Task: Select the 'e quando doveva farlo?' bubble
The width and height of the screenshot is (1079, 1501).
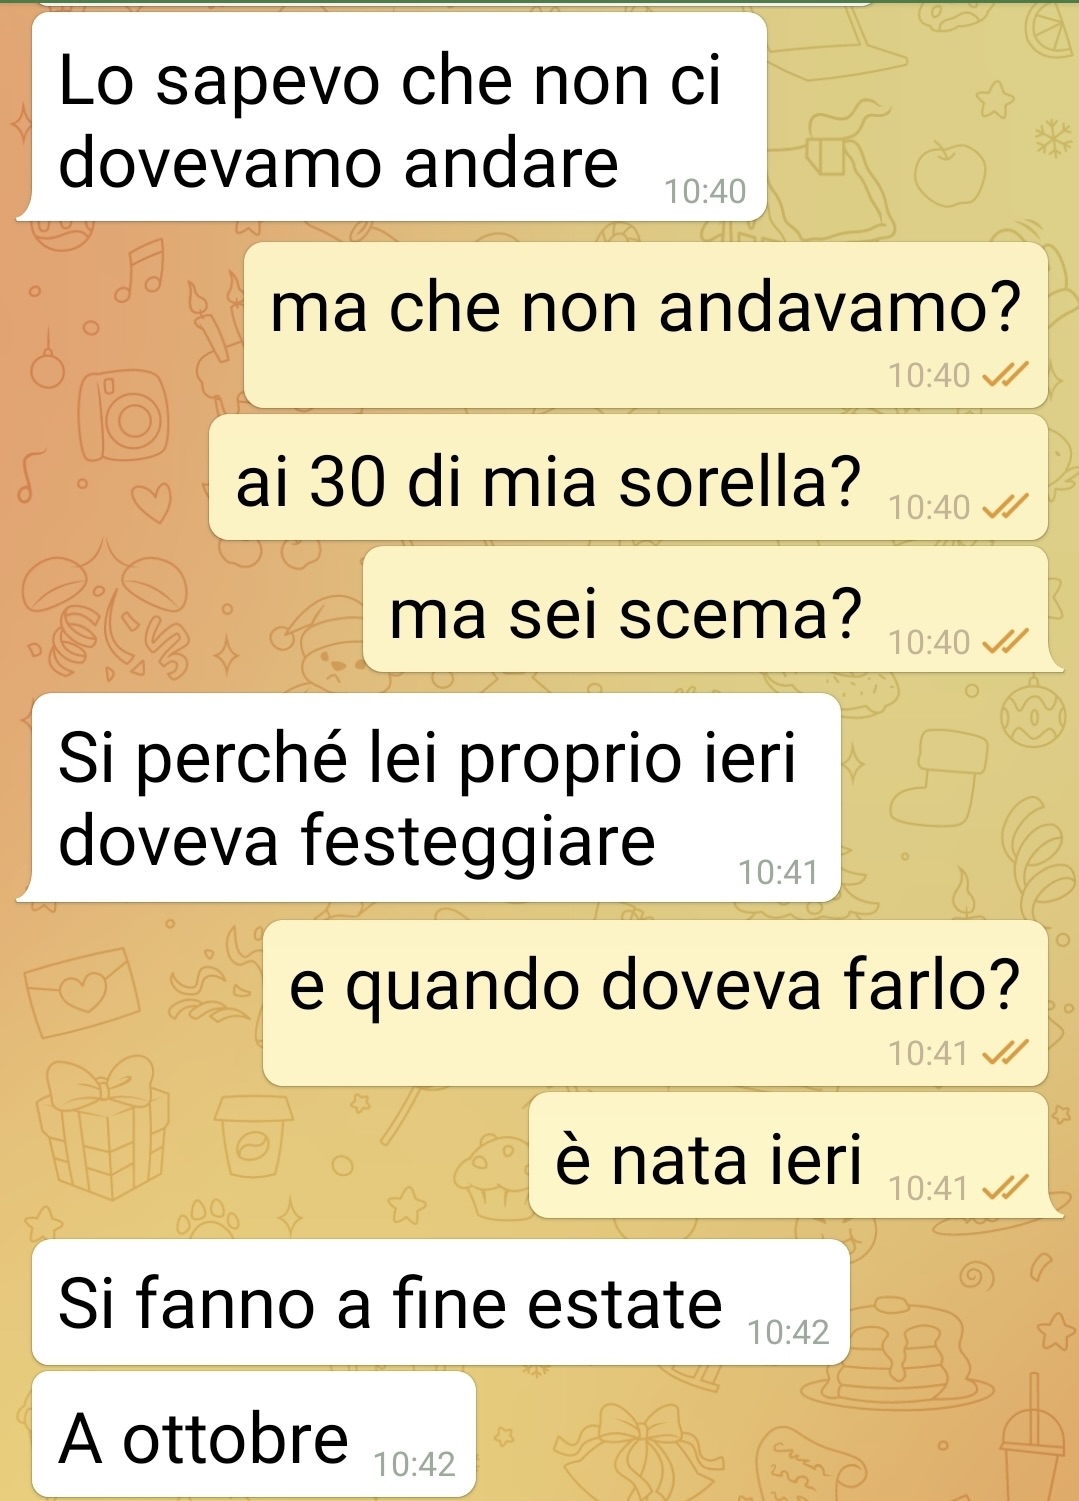Action: coord(655,1003)
